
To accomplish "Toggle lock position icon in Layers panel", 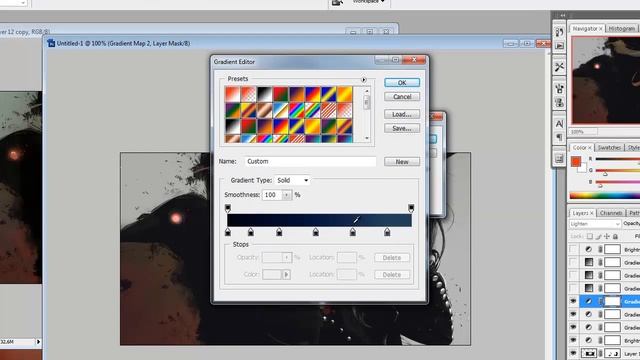I will pos(607,236).
